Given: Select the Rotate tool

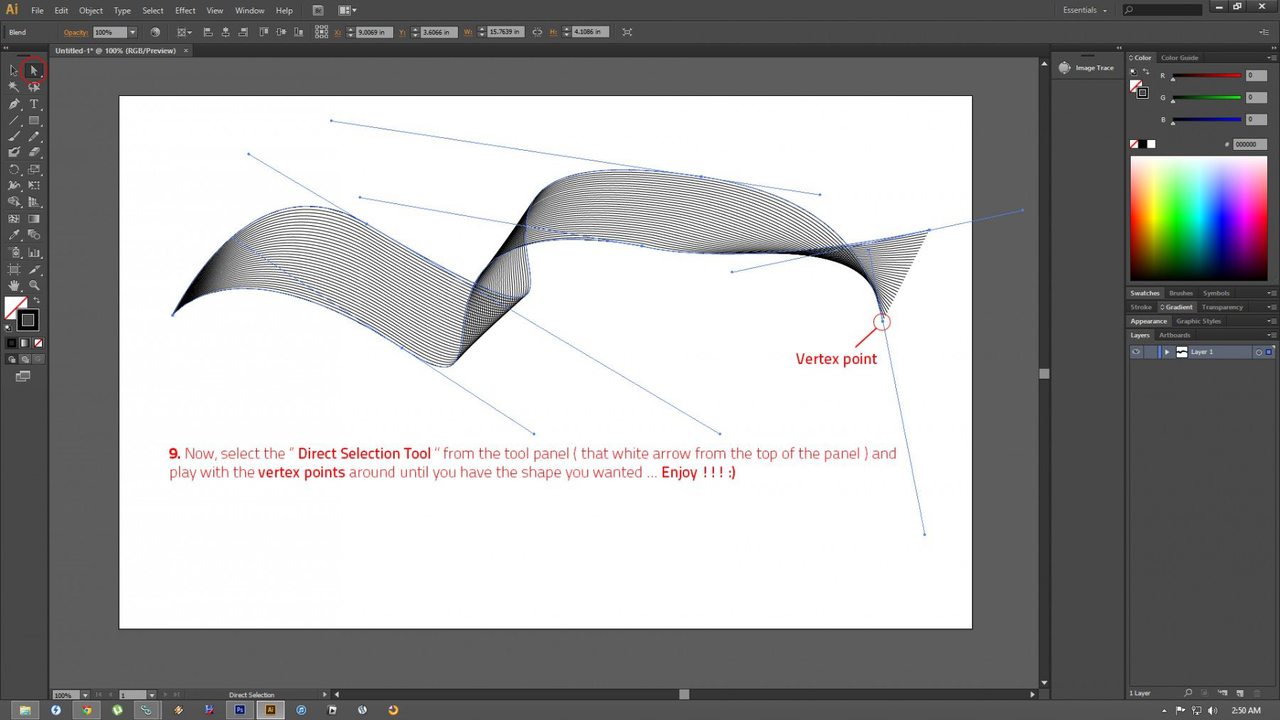Looking at the screenshot, I should (14, 169).
